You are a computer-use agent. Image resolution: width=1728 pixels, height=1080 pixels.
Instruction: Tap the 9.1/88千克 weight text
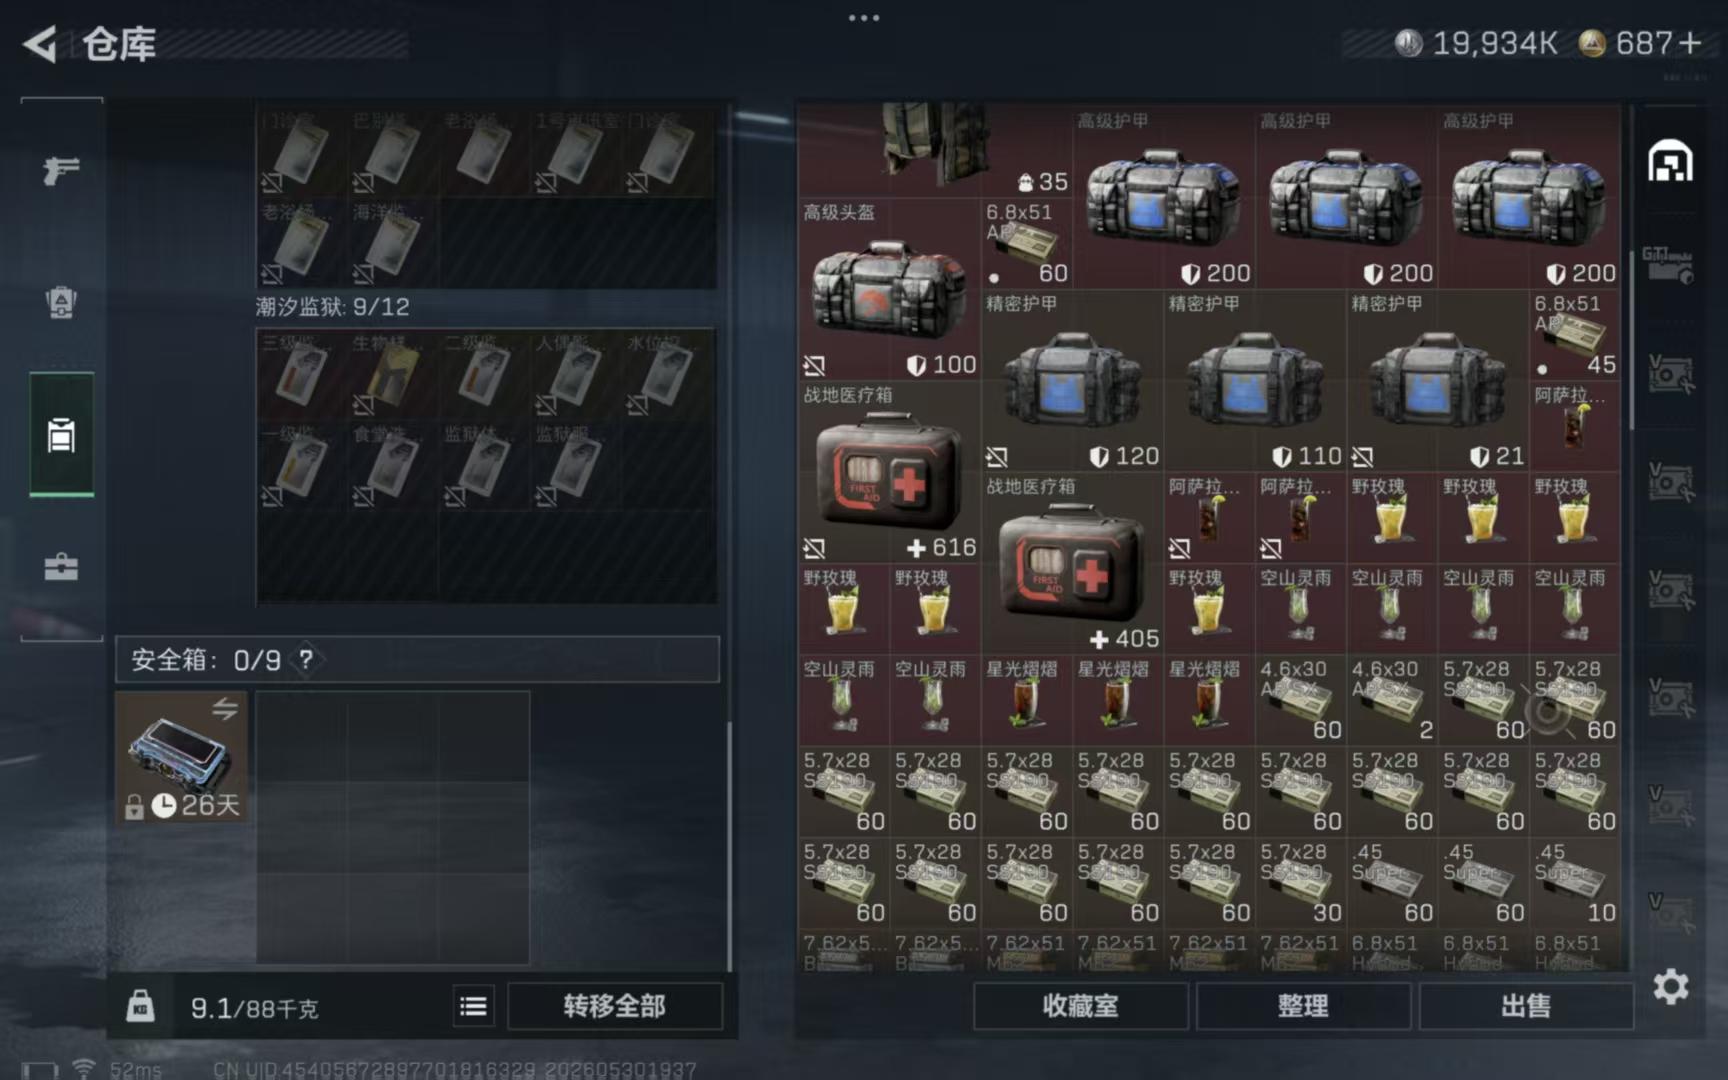click(254, 1008)
